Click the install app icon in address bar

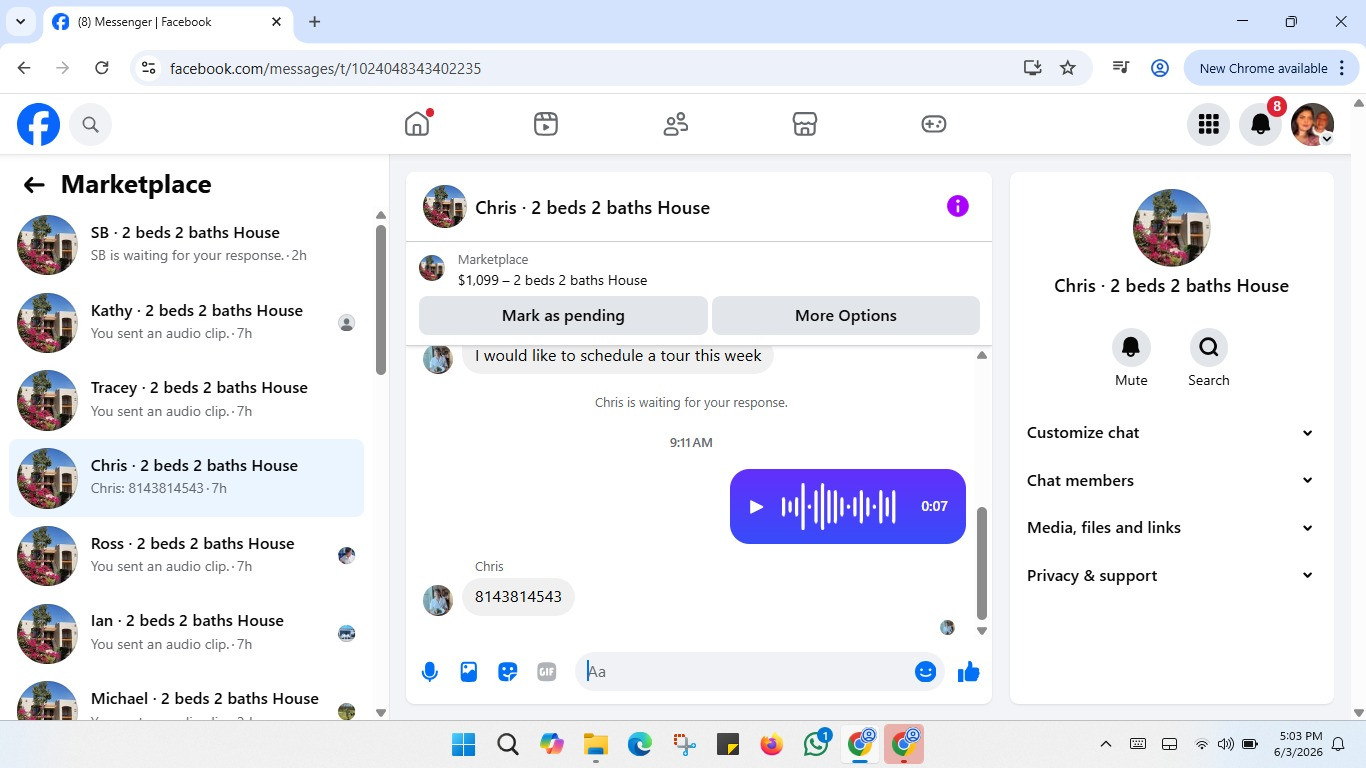pos(1033,68)
